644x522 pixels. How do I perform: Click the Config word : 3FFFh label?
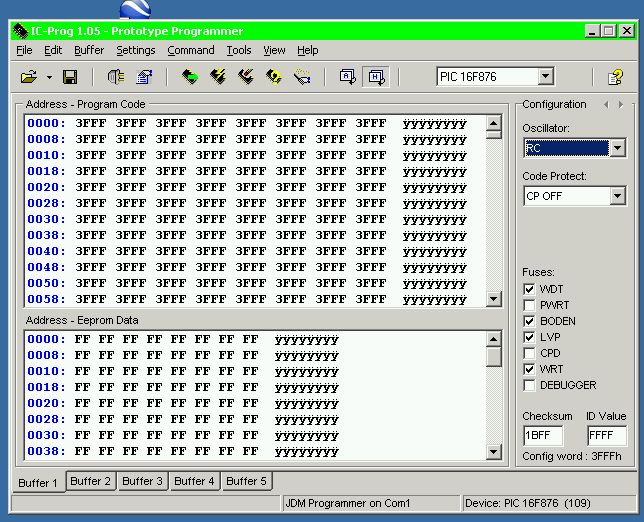(572, 456)
